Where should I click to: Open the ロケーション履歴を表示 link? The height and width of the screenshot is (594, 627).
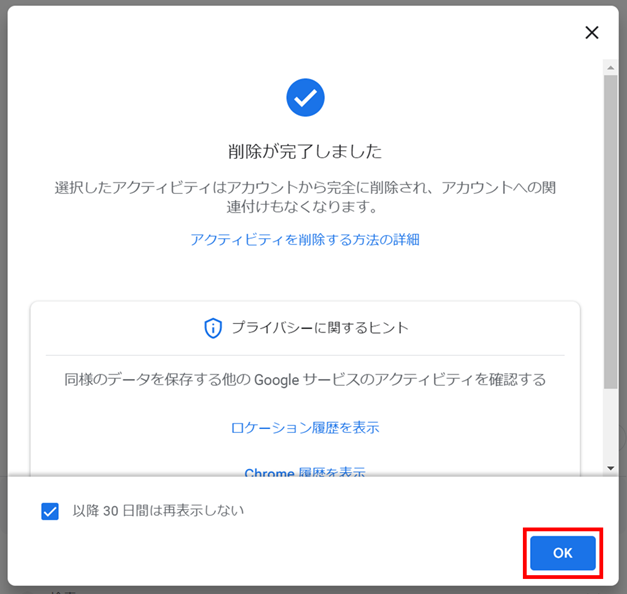[305, 428]
